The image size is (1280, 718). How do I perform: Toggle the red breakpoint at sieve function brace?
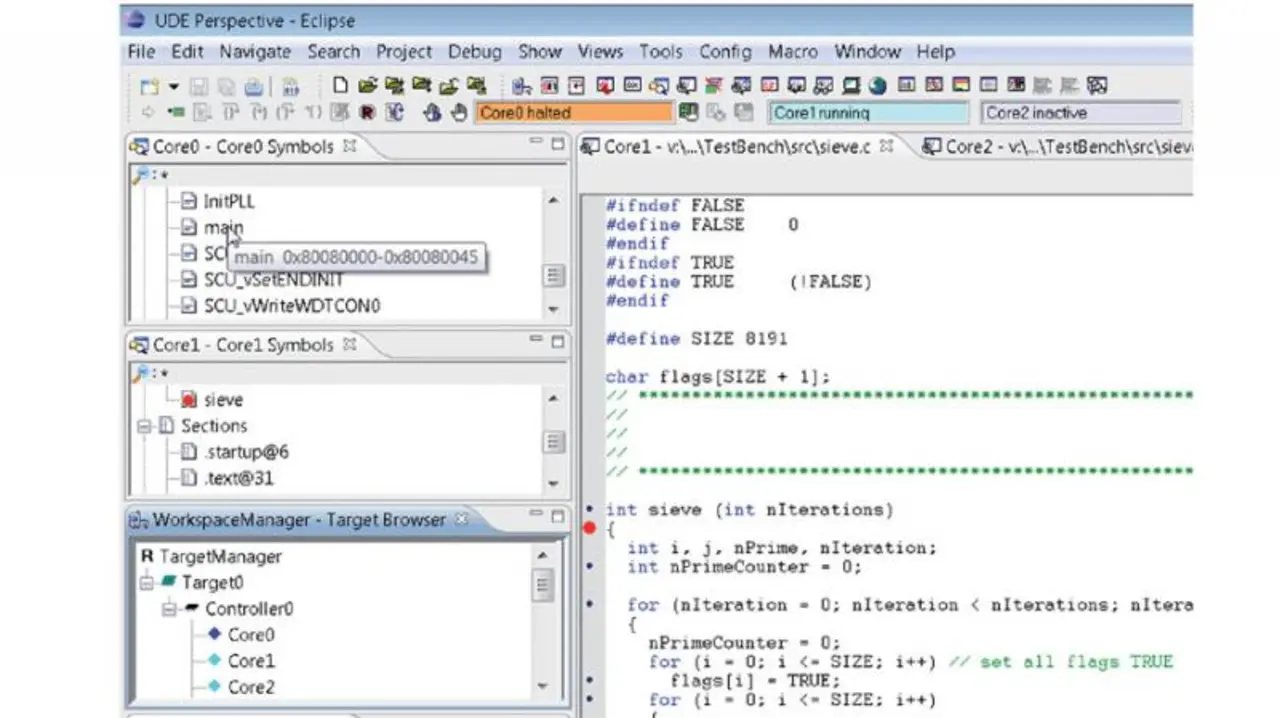click(x=590, y=528)
